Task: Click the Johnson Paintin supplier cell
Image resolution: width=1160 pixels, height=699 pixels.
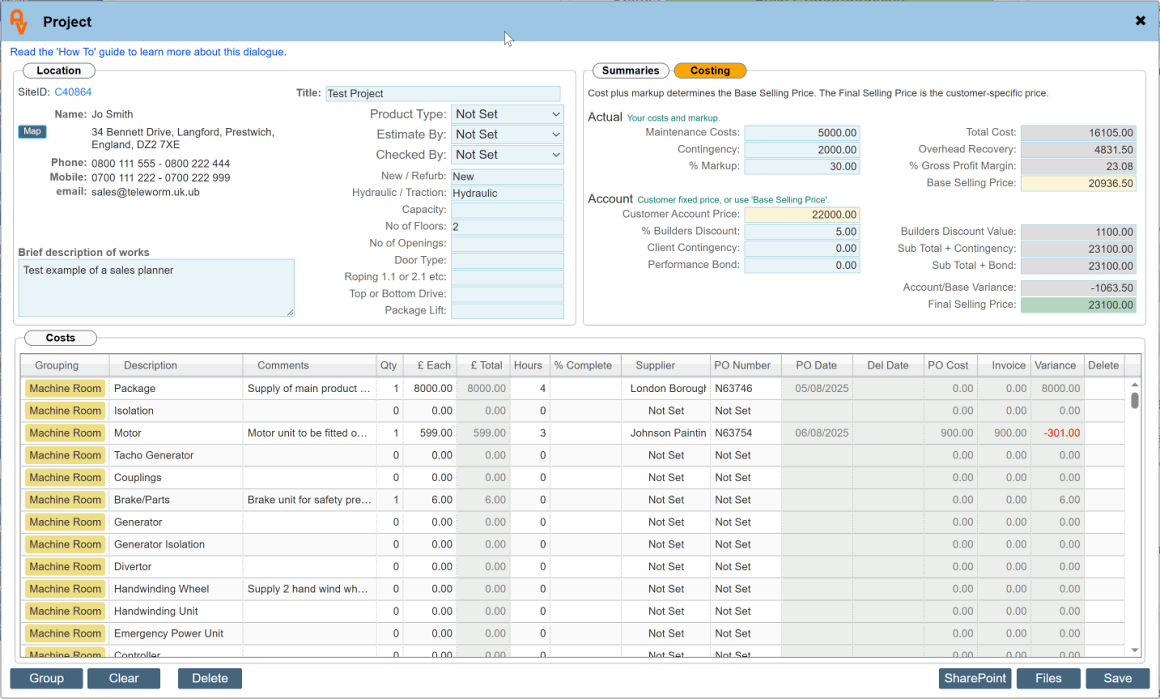Action: (x=666, y=433)
